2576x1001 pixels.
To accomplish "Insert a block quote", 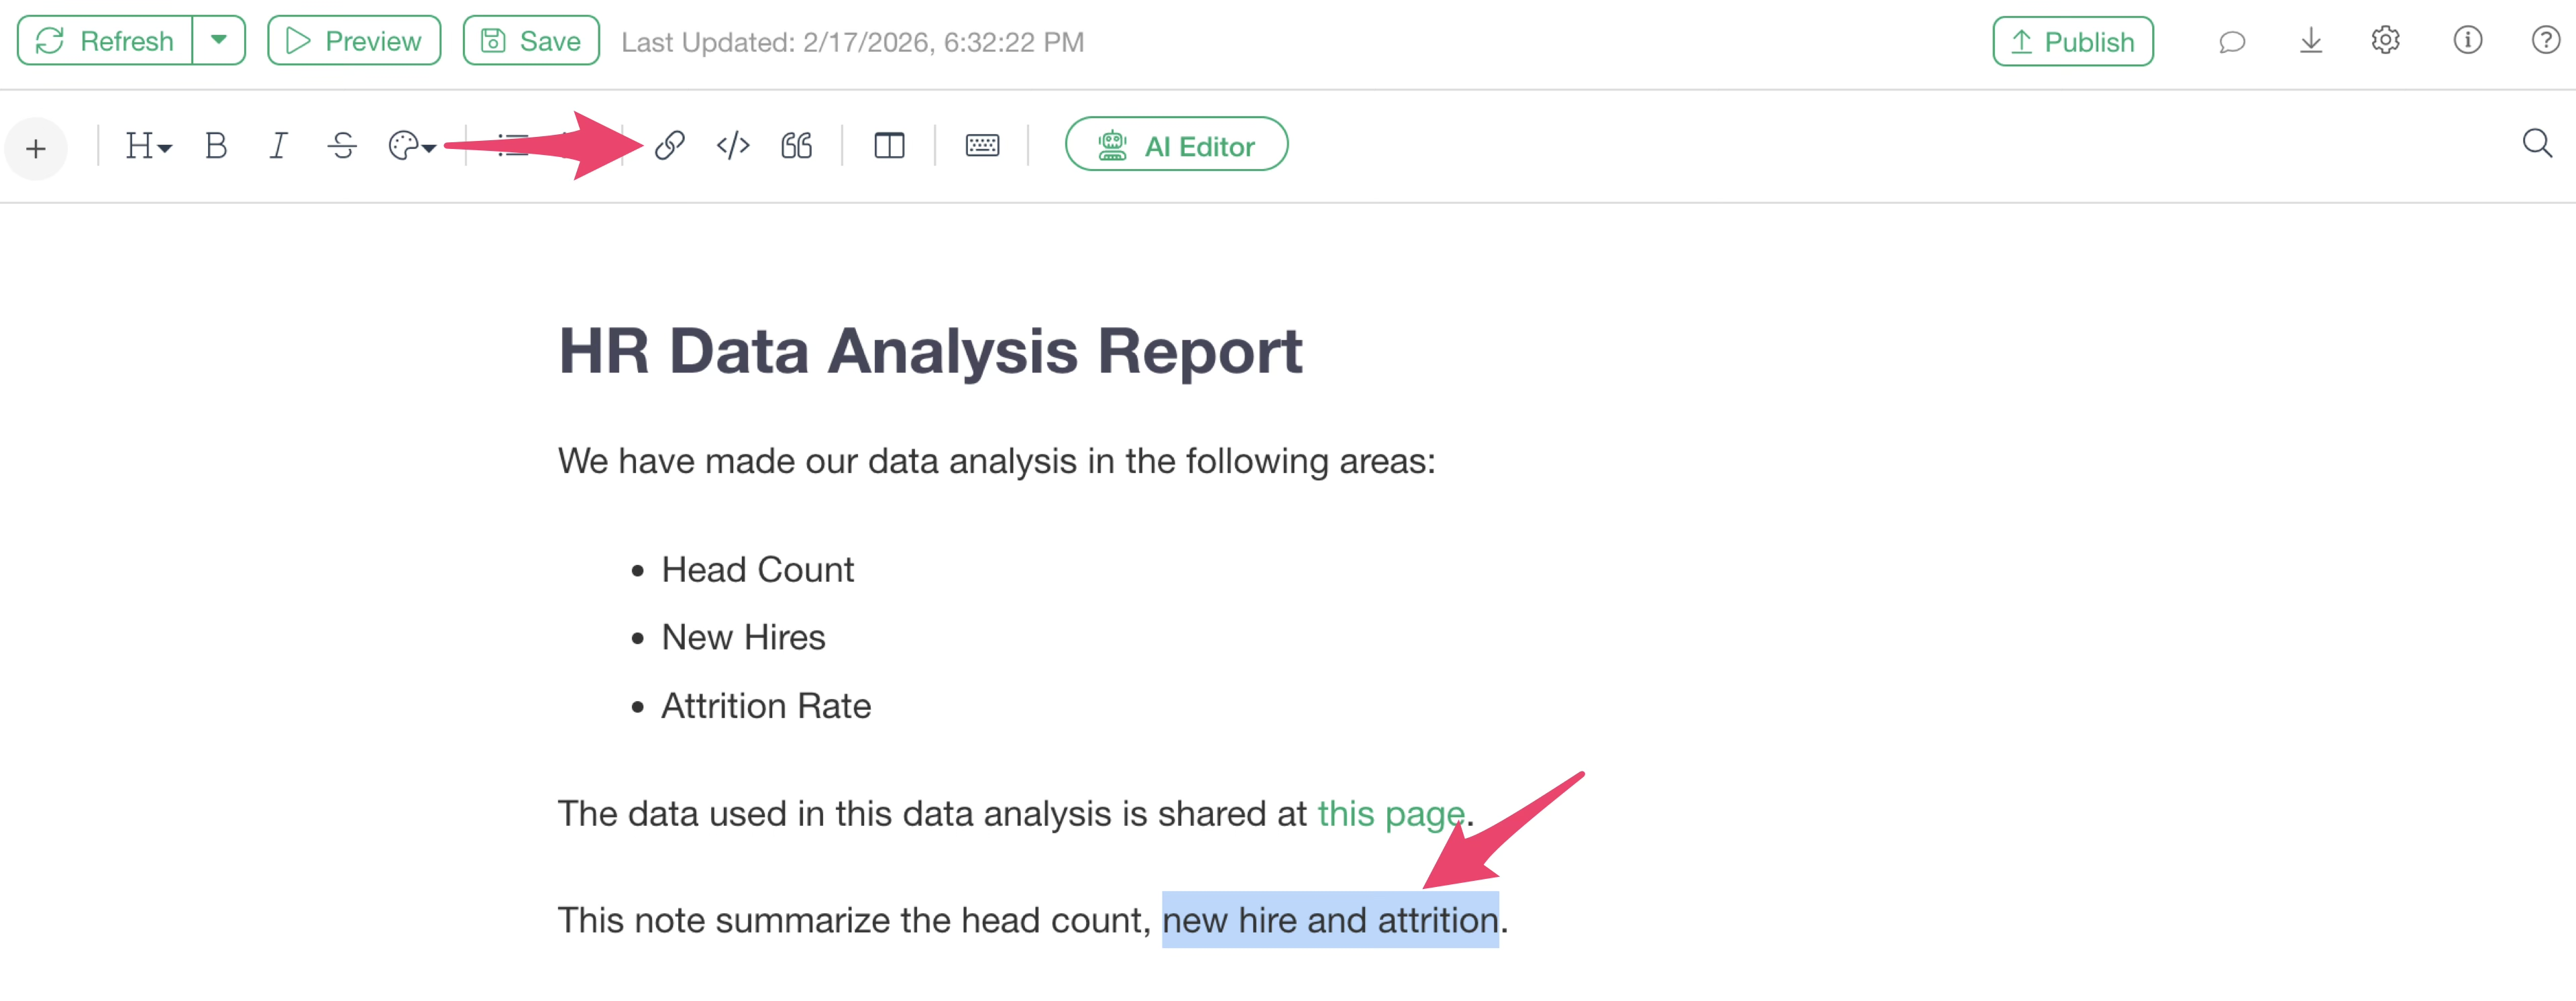I will [796, 146].
